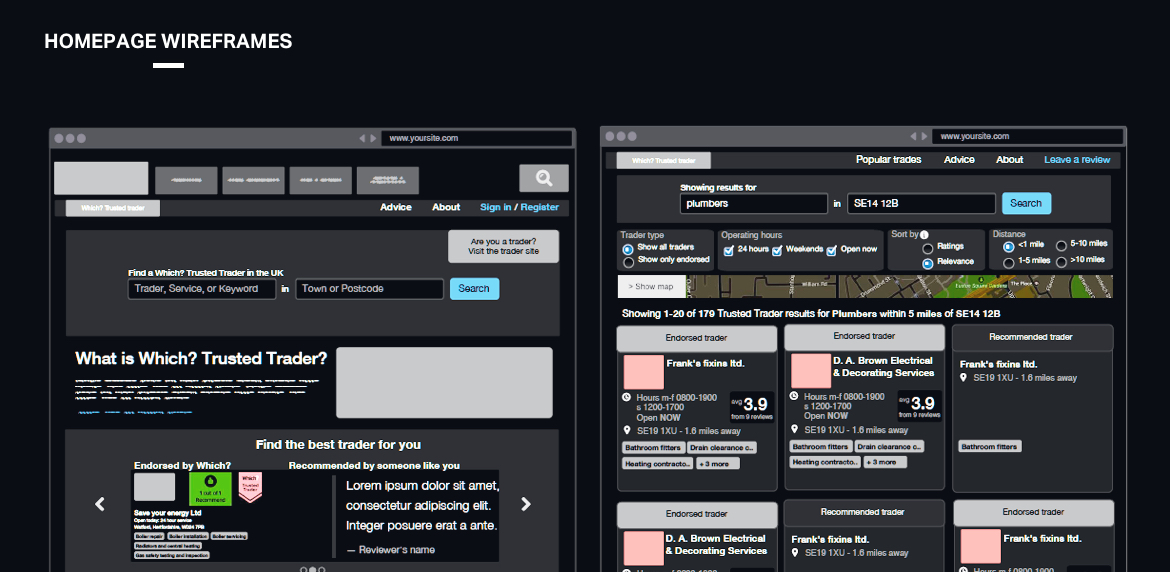
Task: Go to previous trader carousel slide
Action: coord(100,504)
